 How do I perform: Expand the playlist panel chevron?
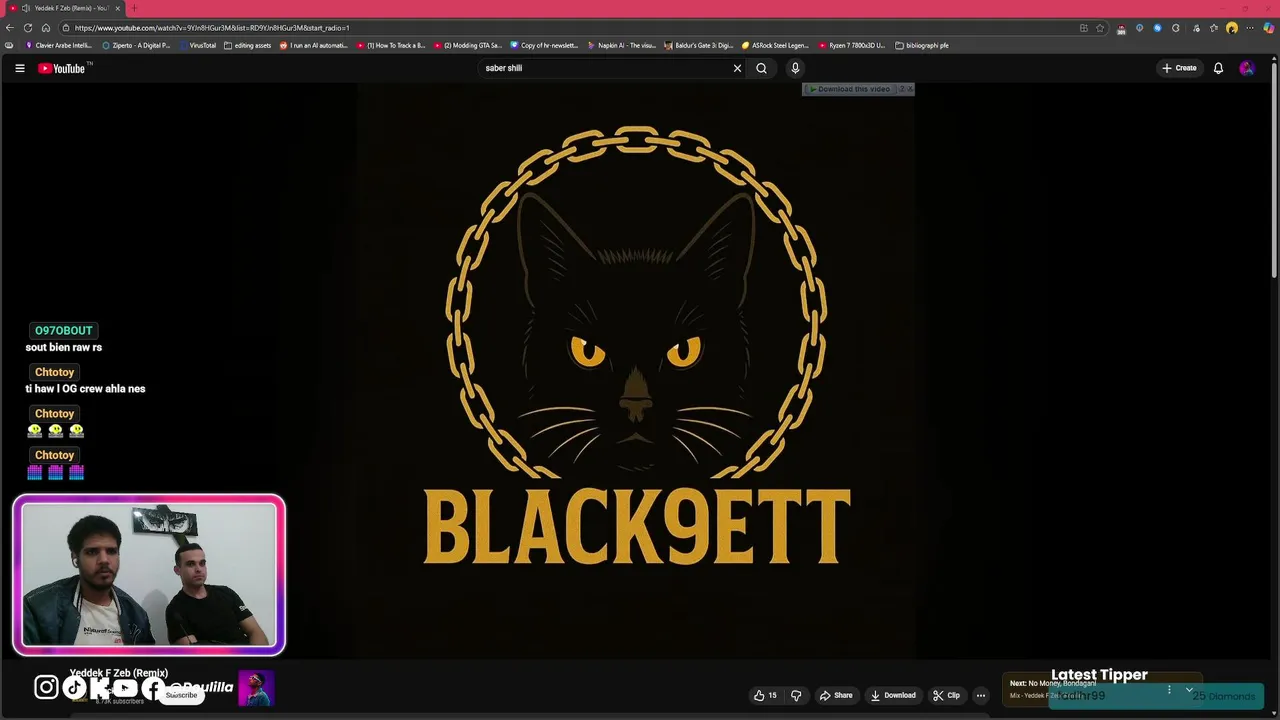tap(1189, 689)
